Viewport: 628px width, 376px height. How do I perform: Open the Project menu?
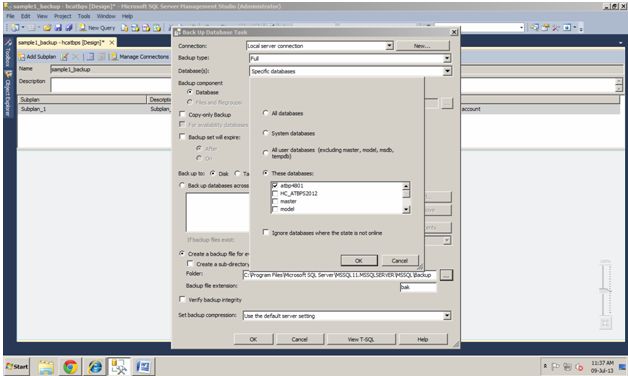tap(62, 16)
